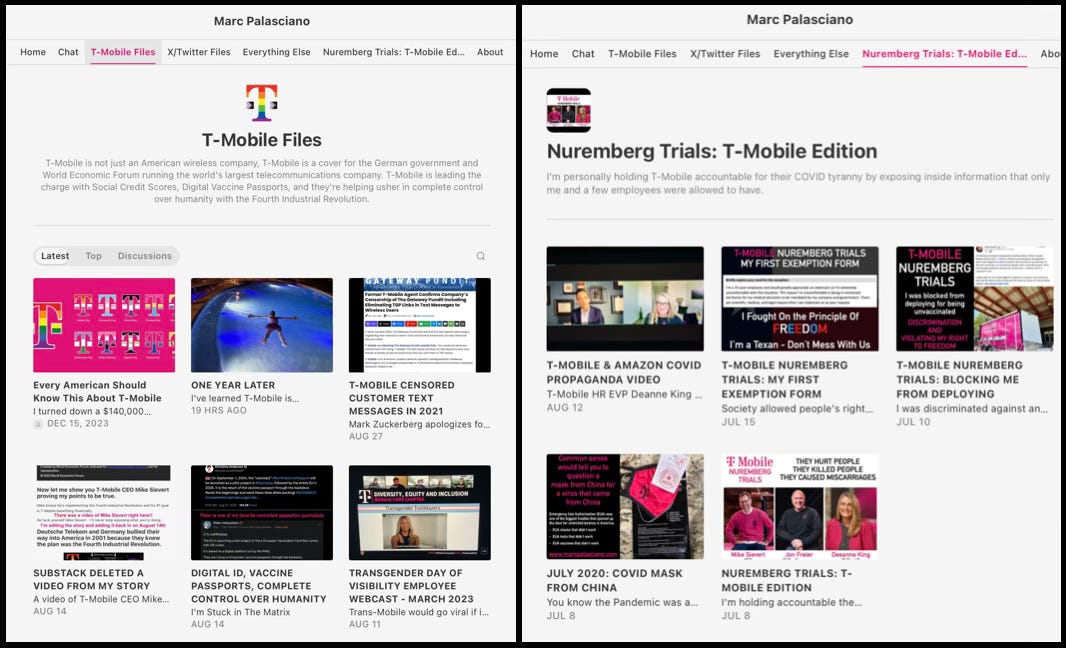Open 'DIGITAL ID, VACCINE PASSPORTS' post title
This screenshot has height=648, width=1066.
click(258, 585)
